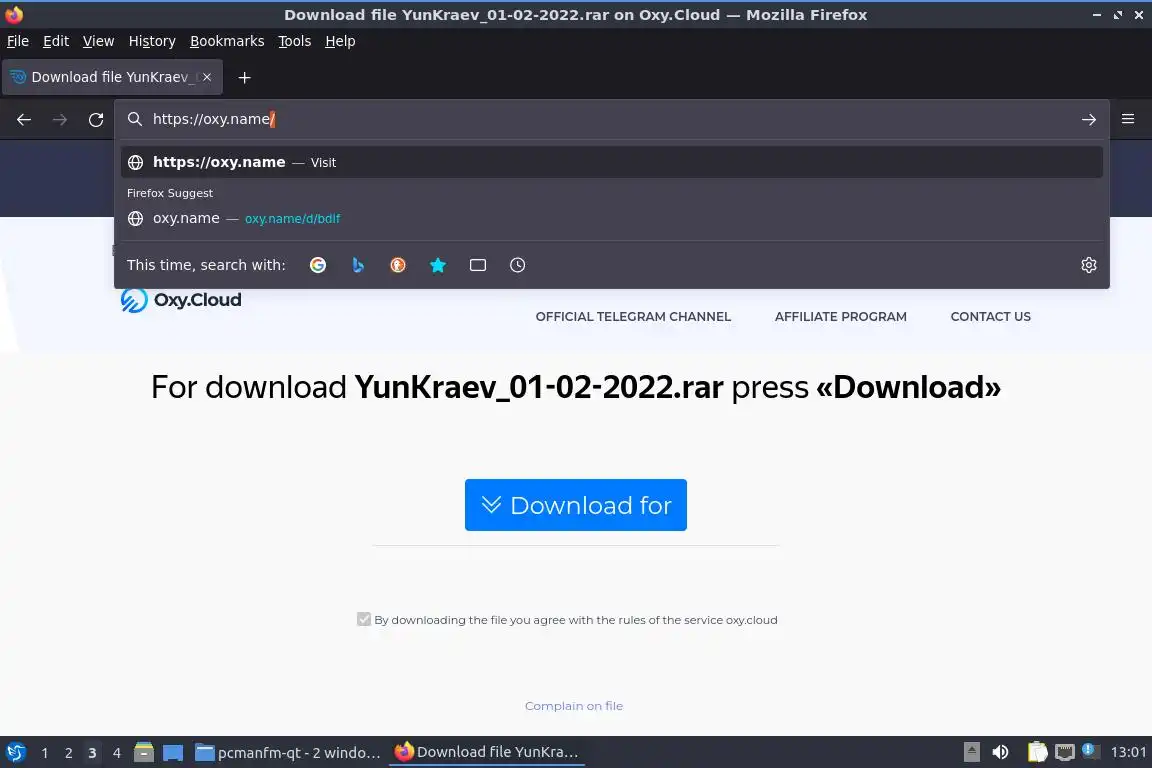Click the Complain on file link

point(574,706)
